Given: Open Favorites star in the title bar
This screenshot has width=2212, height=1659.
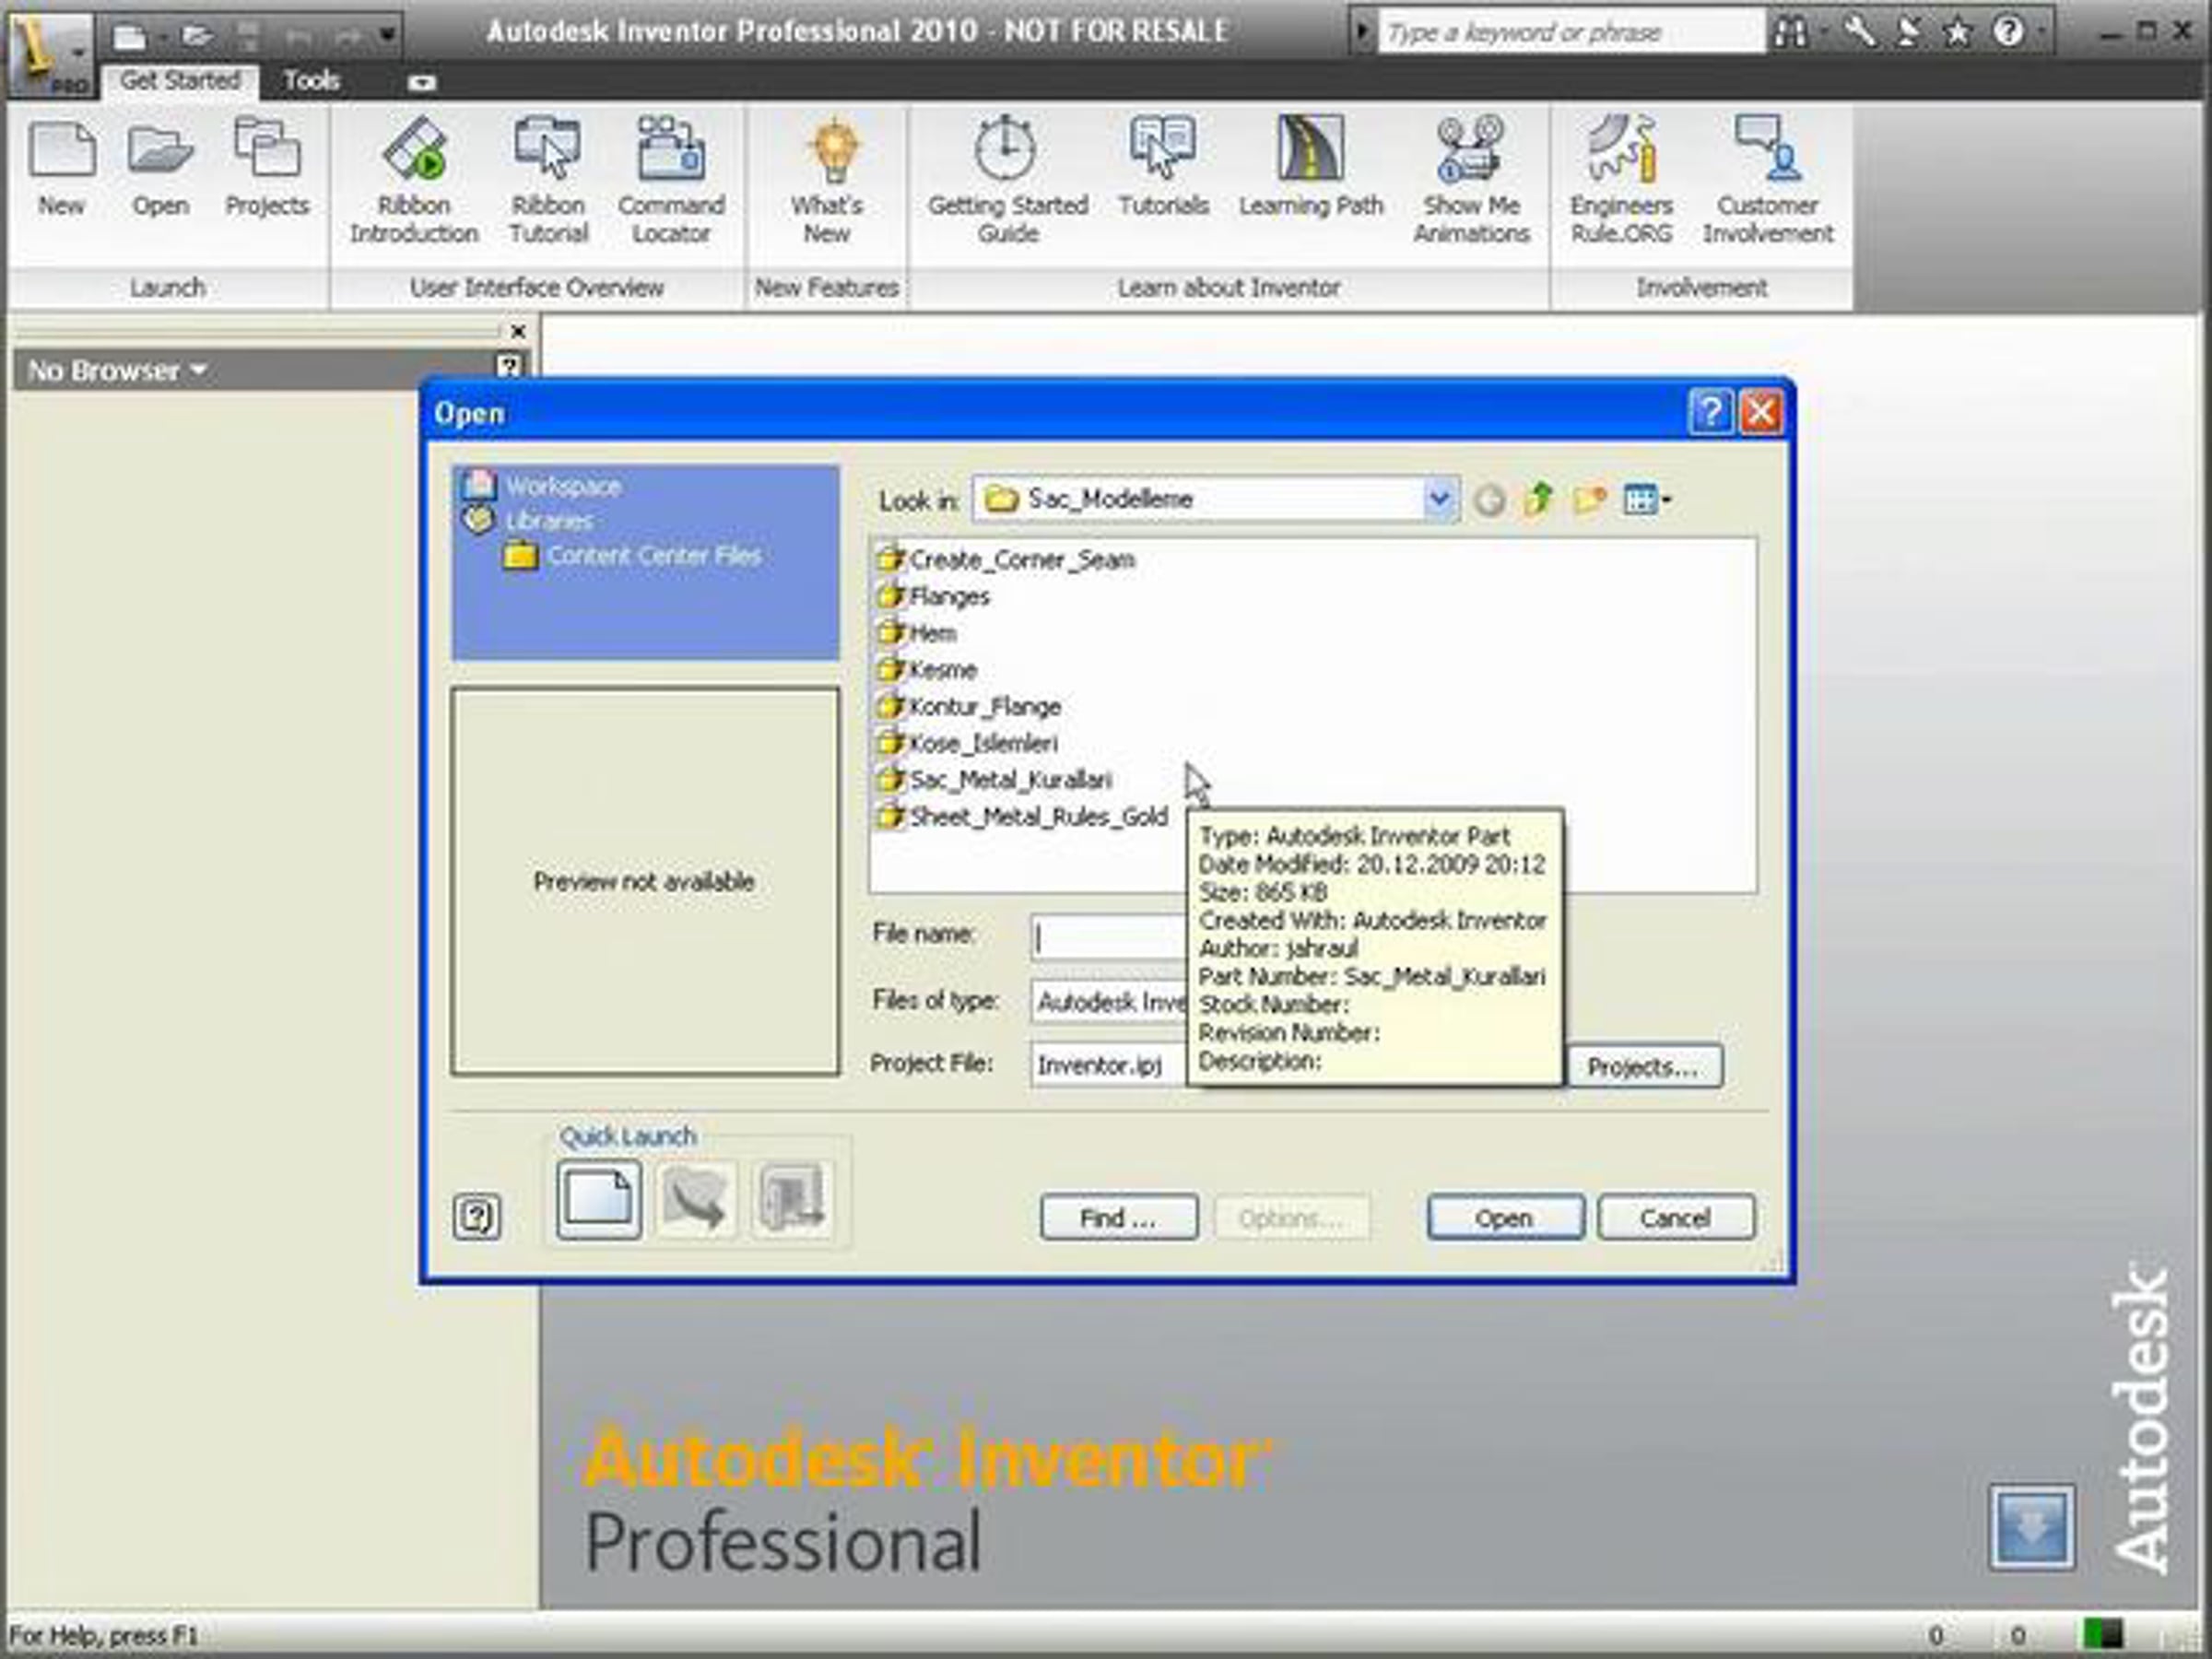Looking at the screenshot, I should [1957, 33].
